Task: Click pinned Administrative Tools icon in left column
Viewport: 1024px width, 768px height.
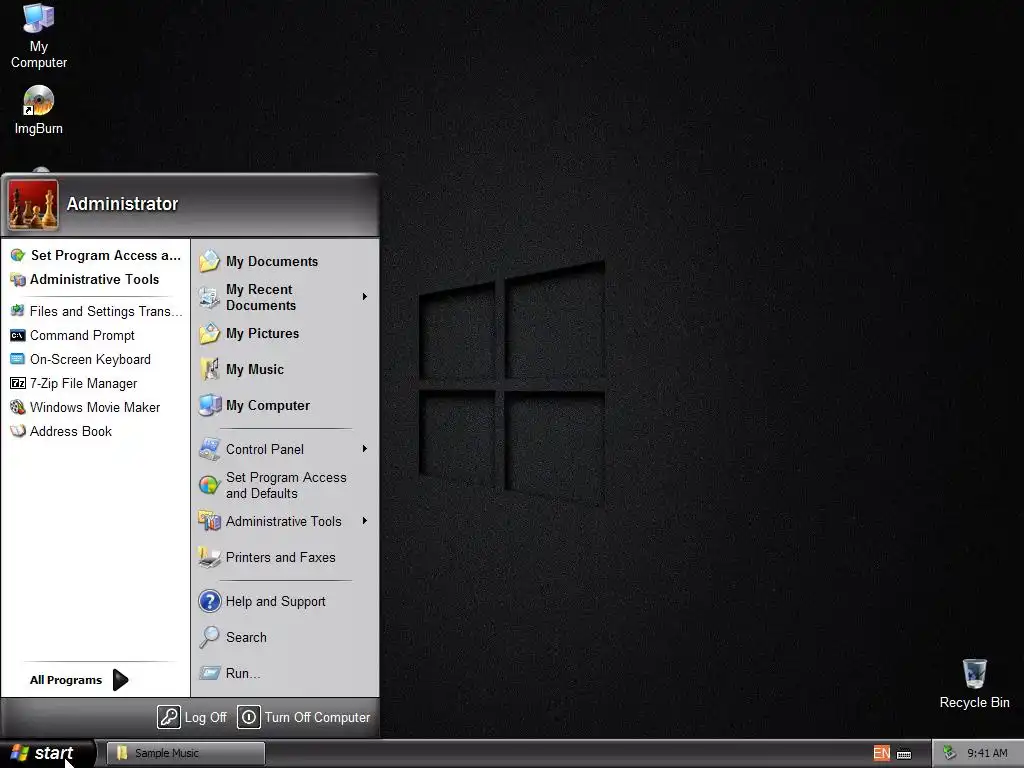Action: pos(18,280)
